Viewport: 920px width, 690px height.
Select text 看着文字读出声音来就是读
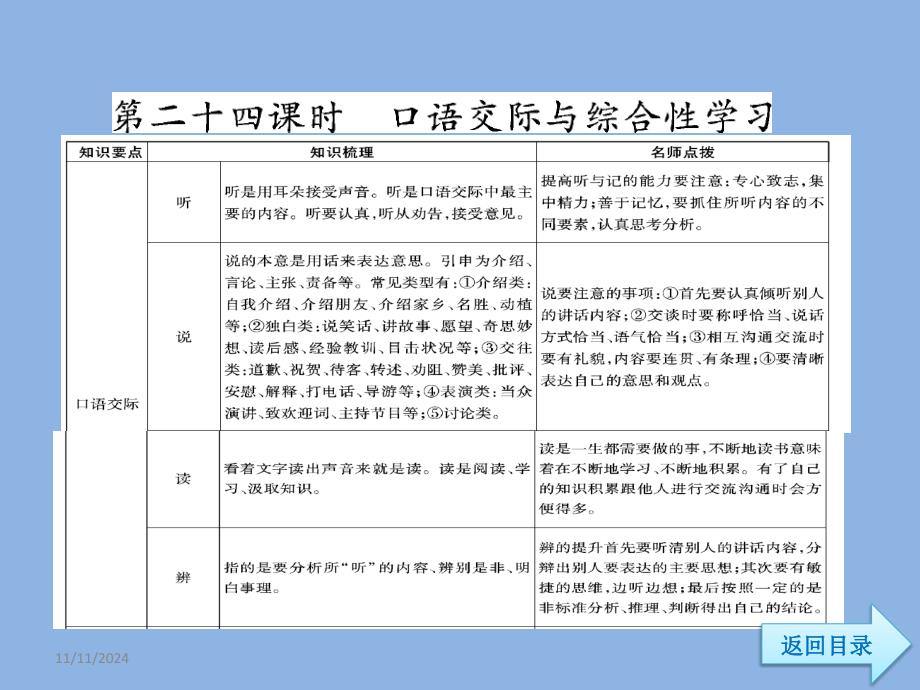323,468
